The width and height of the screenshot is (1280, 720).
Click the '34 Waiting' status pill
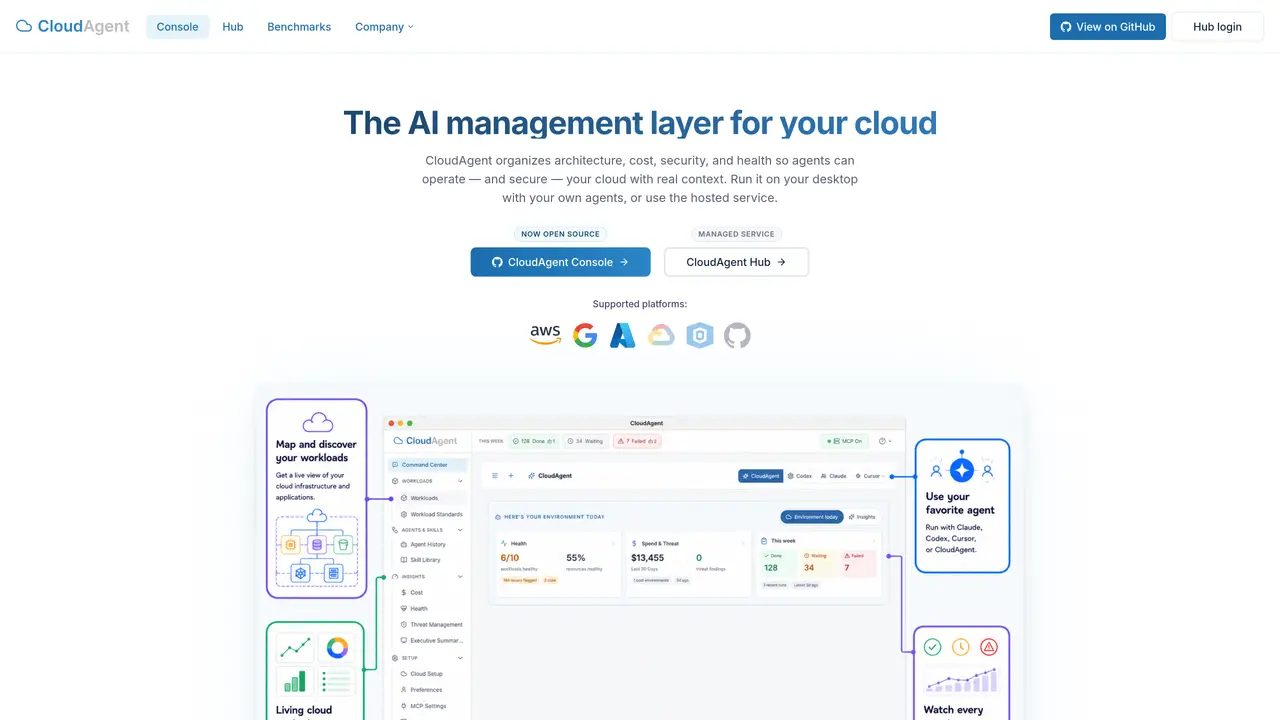pos(586,441)
